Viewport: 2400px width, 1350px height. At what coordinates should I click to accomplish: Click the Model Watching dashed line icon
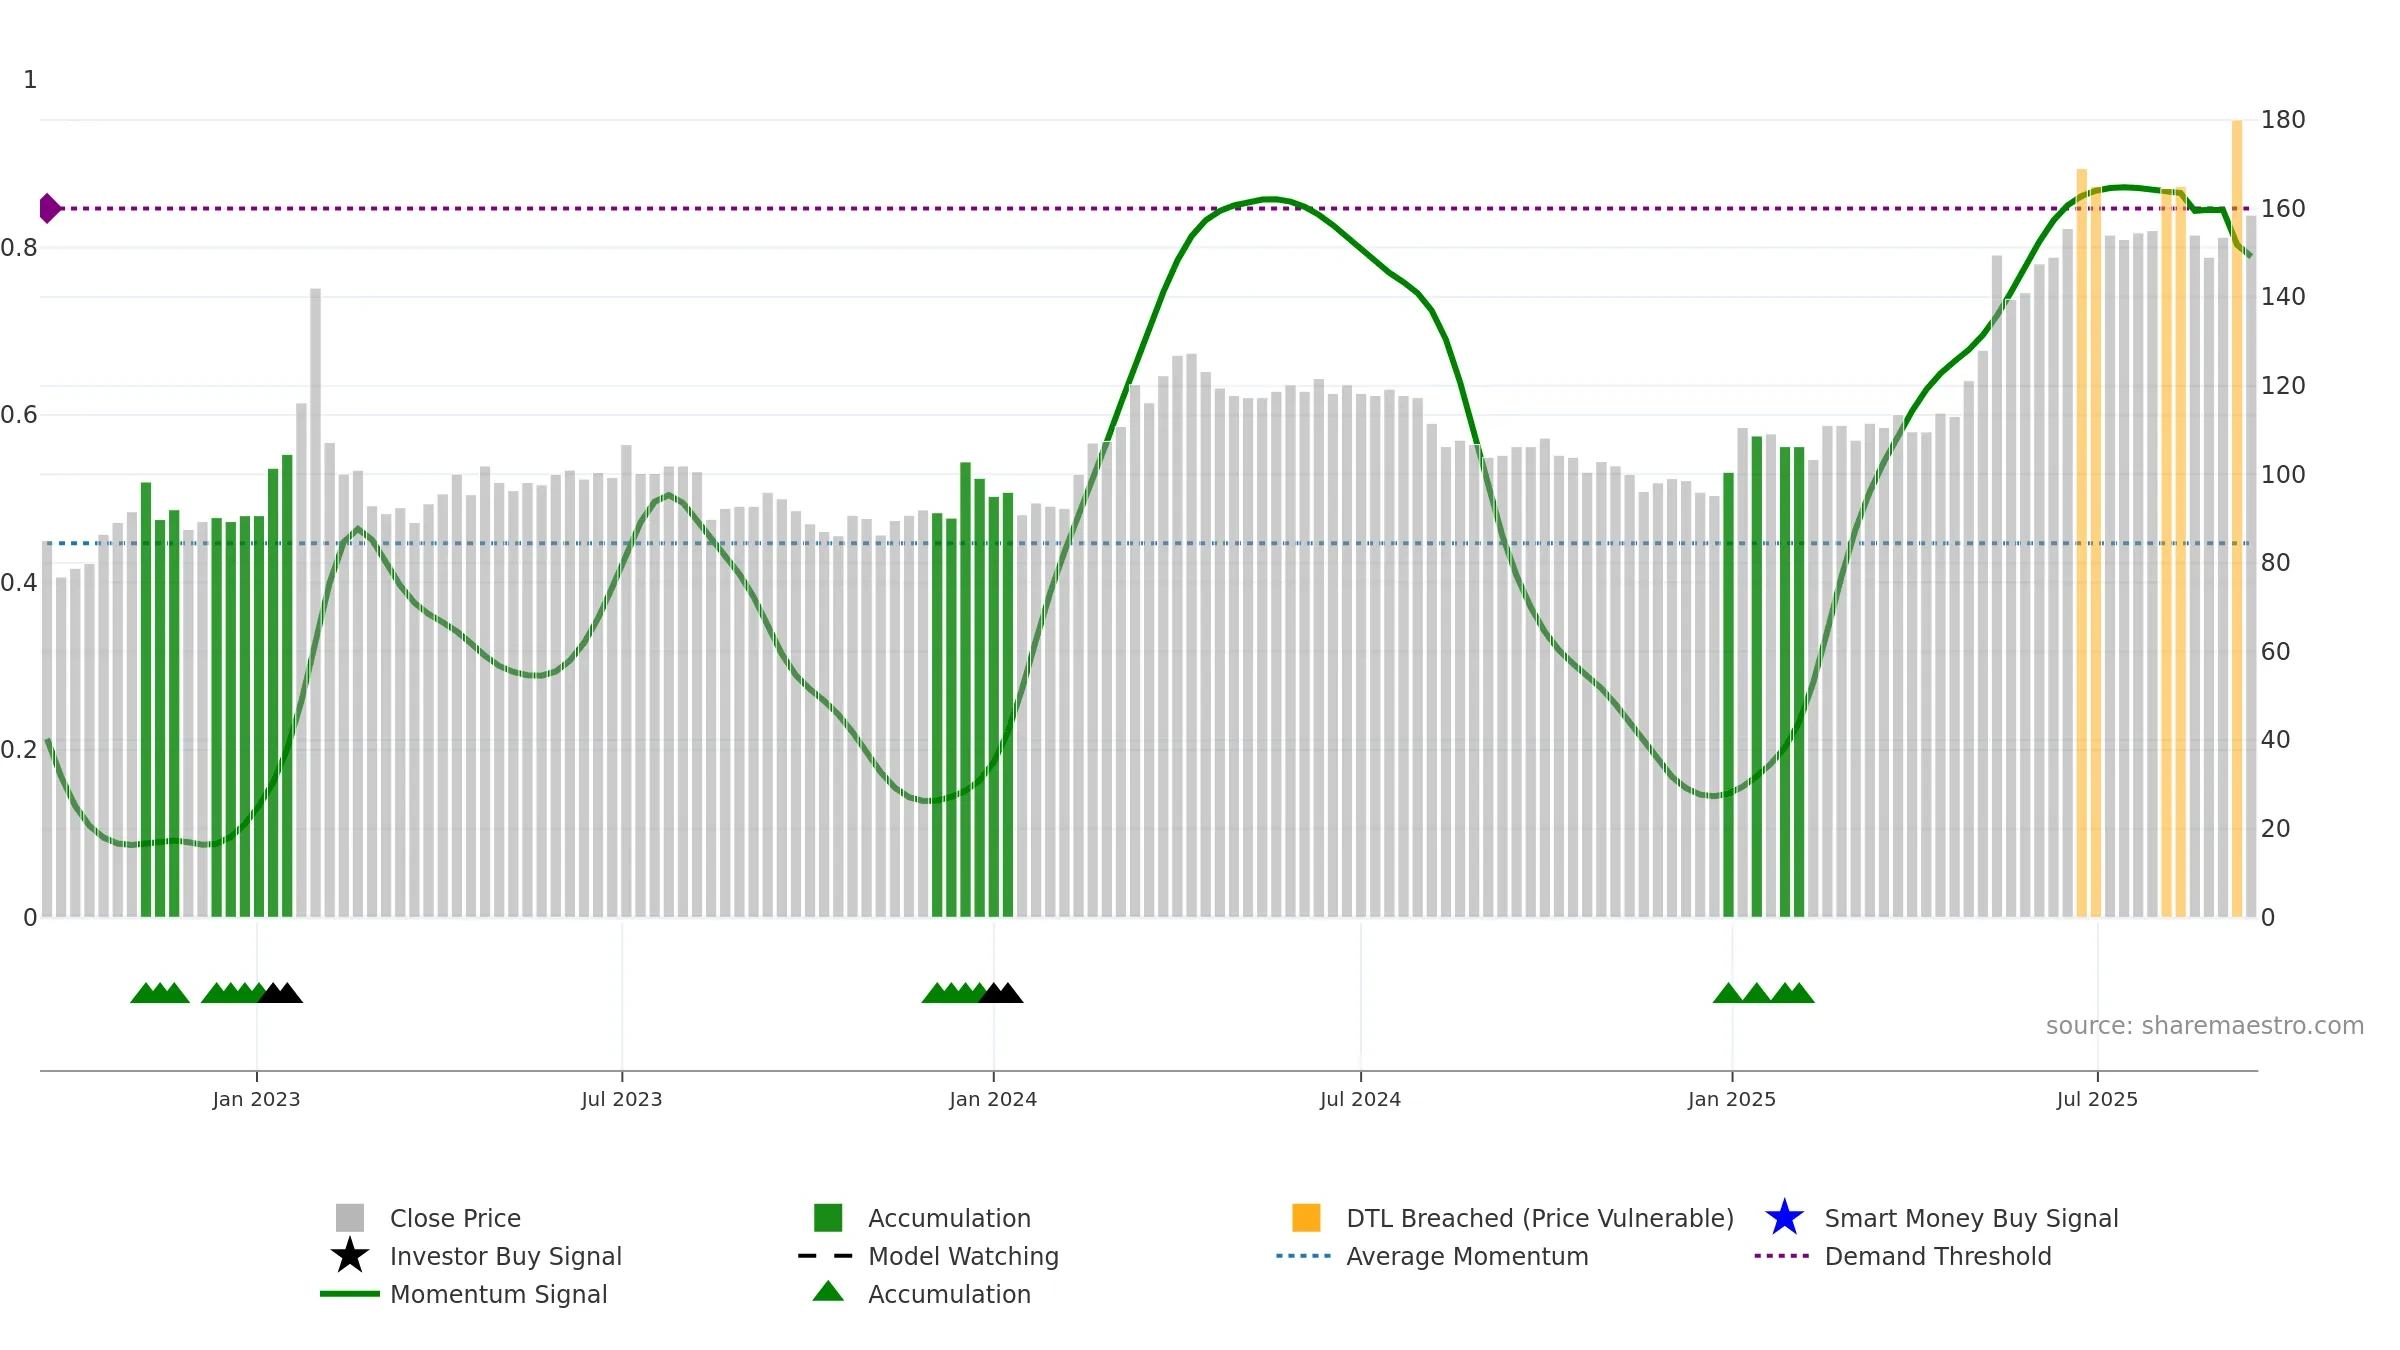pos(826,1256)
